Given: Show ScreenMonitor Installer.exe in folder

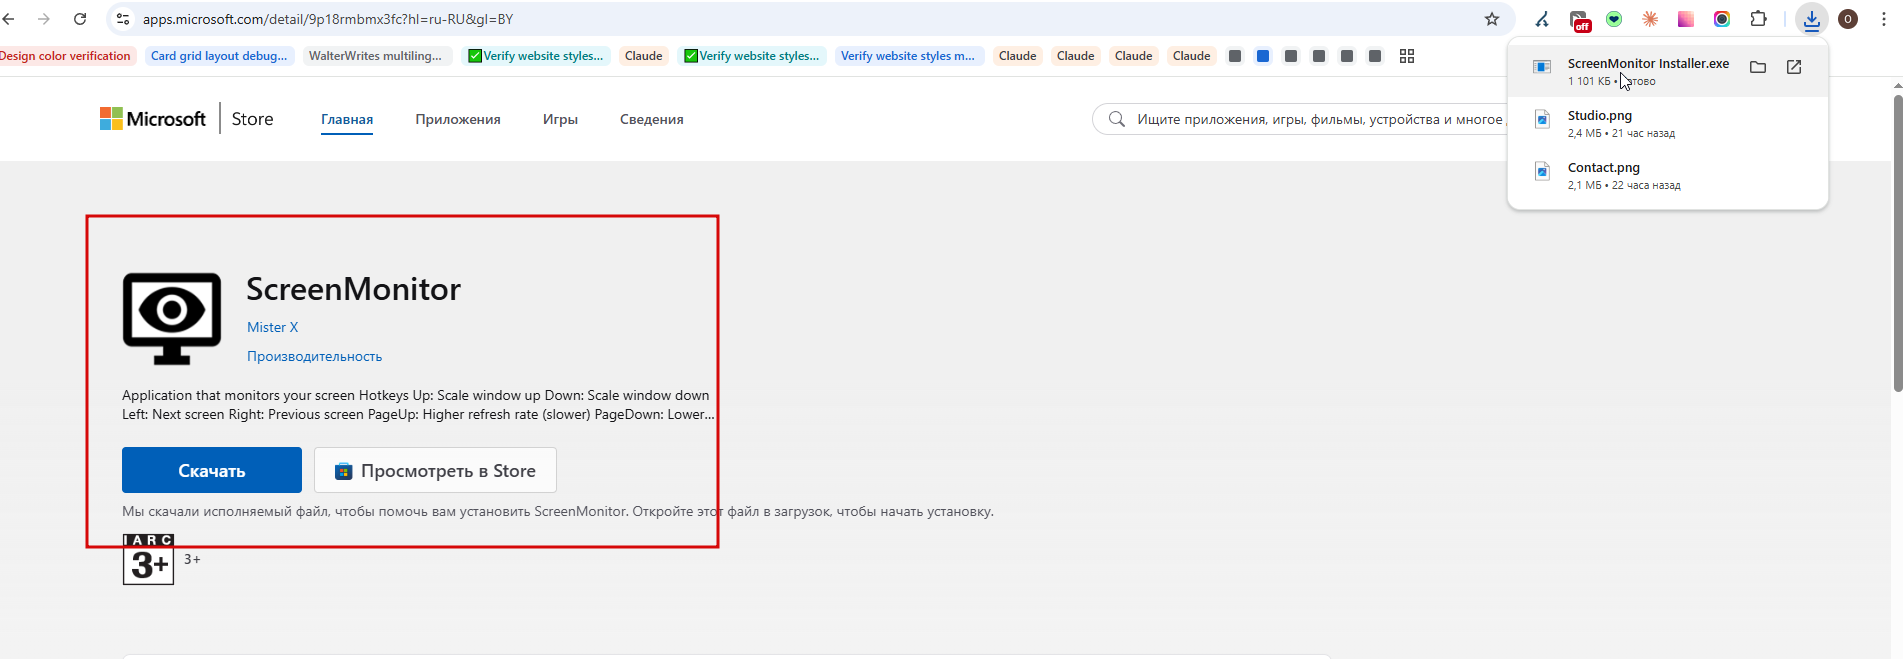Looking at the screenshot, I should pos(1758,67).
